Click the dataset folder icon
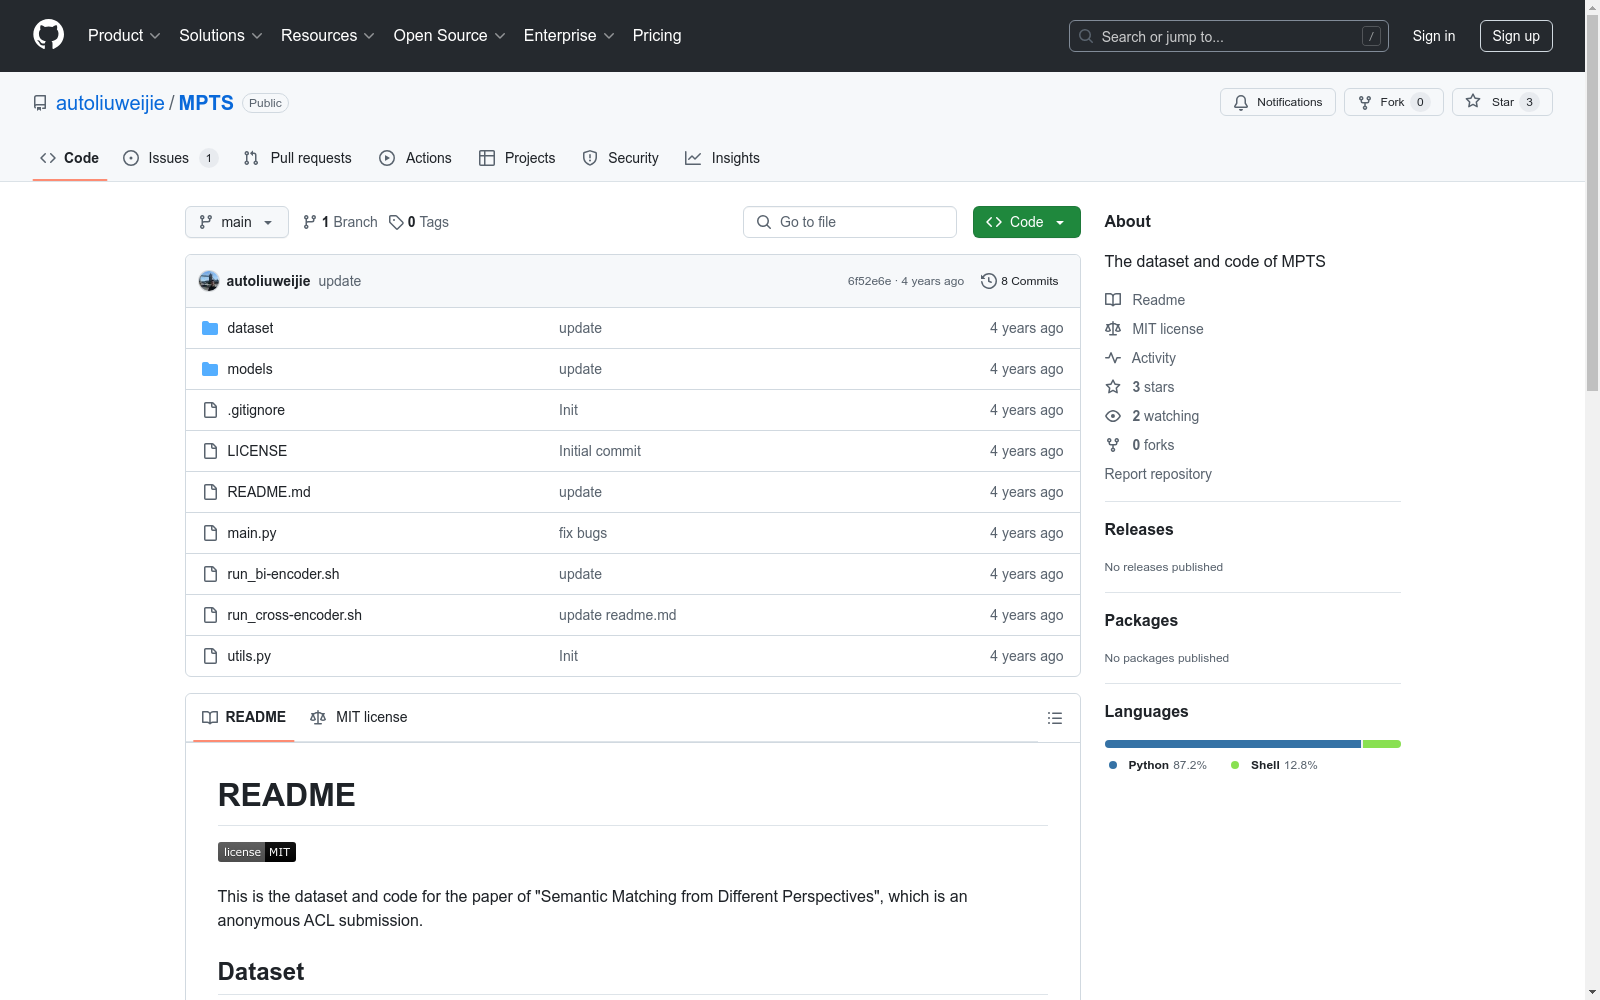The width and height of the screenshot is (1600, 1000). tap(210, 328)
